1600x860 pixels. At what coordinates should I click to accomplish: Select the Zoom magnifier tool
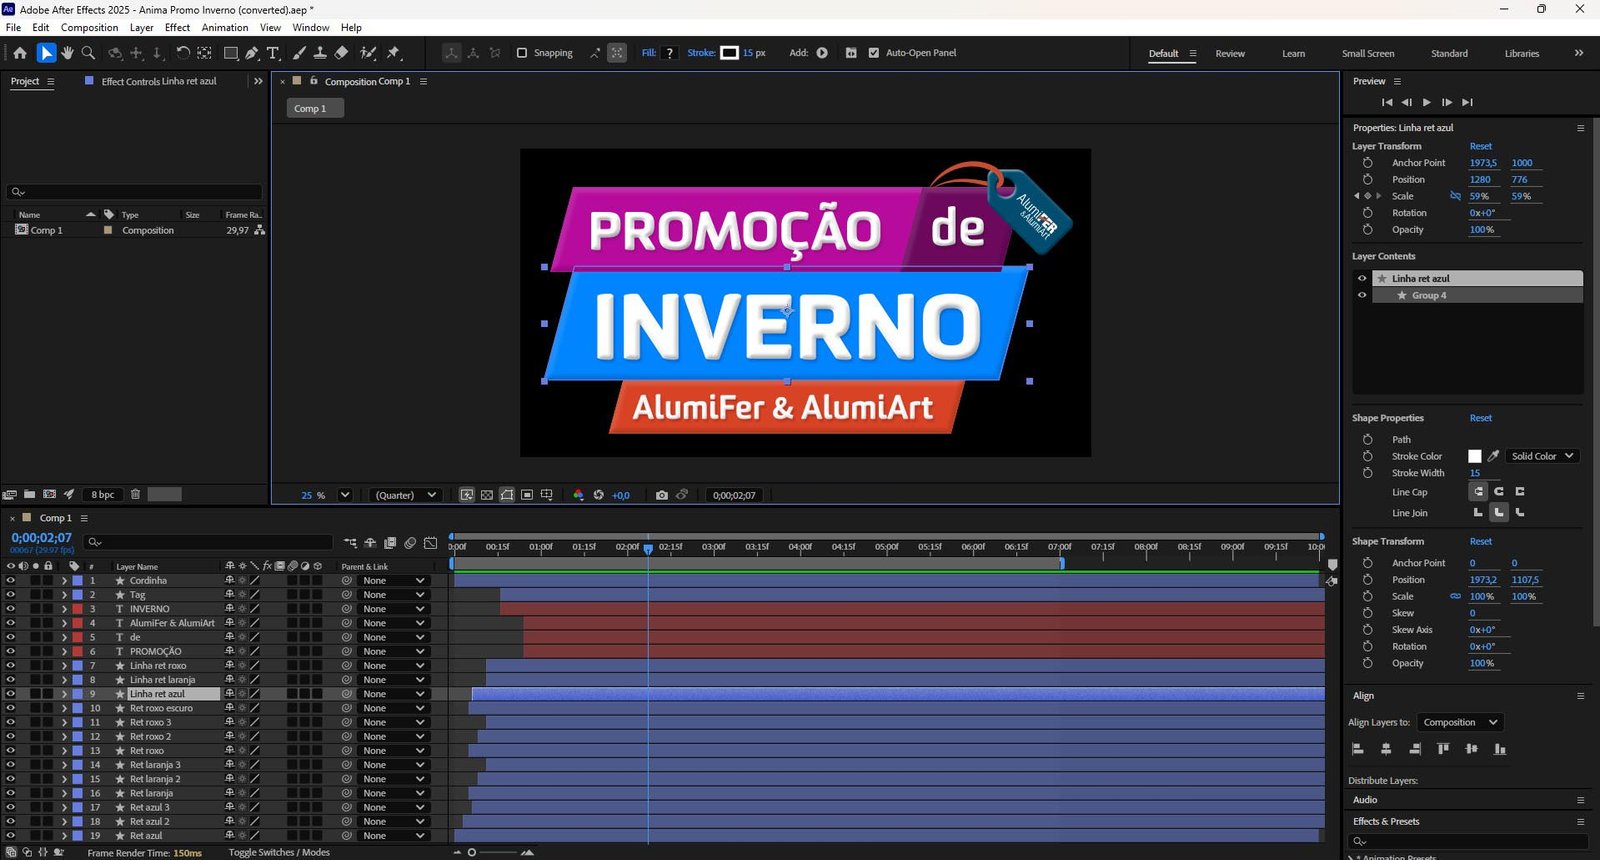tap(88, 53)
